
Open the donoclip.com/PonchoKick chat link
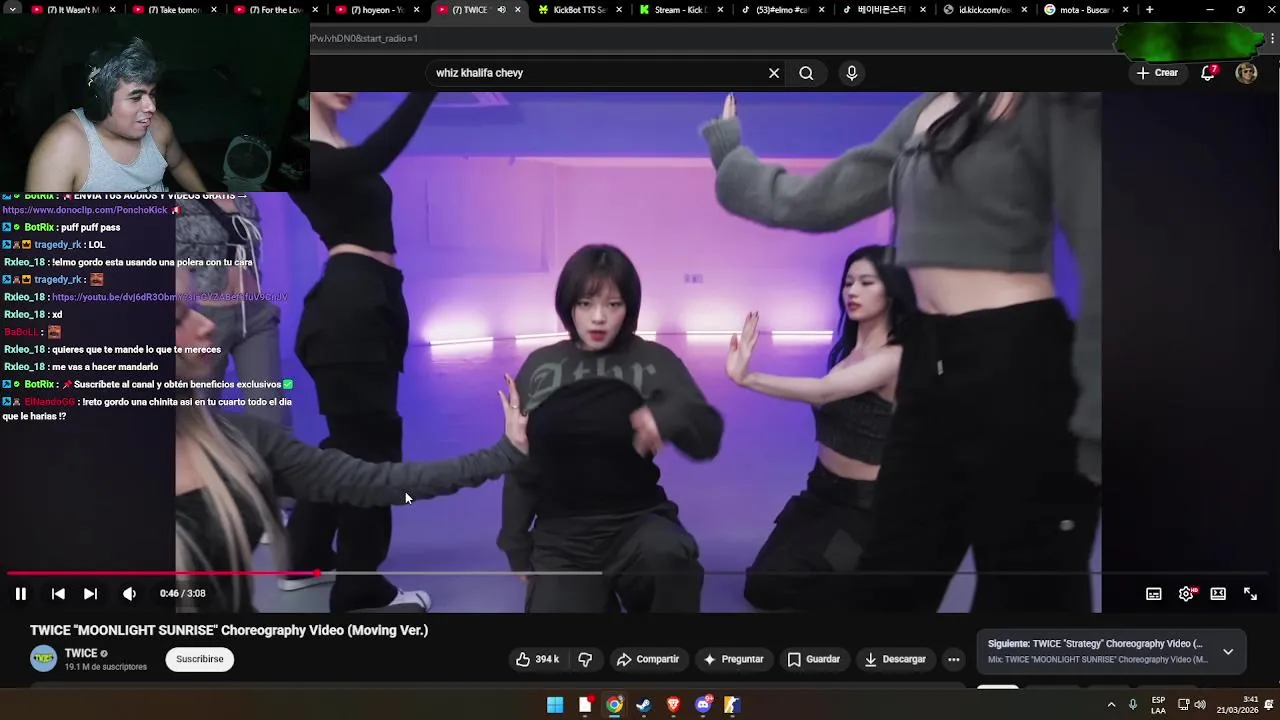(85, 210)
